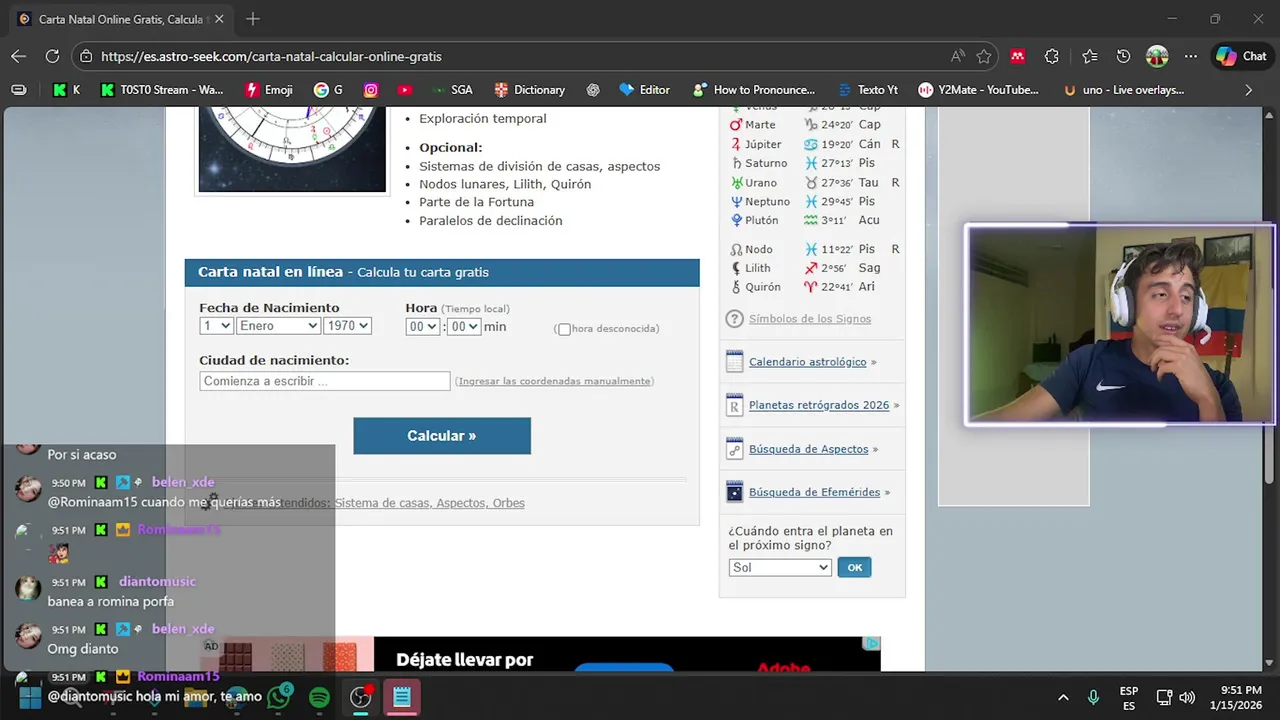Switch to the Carta Natal Online tab

coord(119,19)
